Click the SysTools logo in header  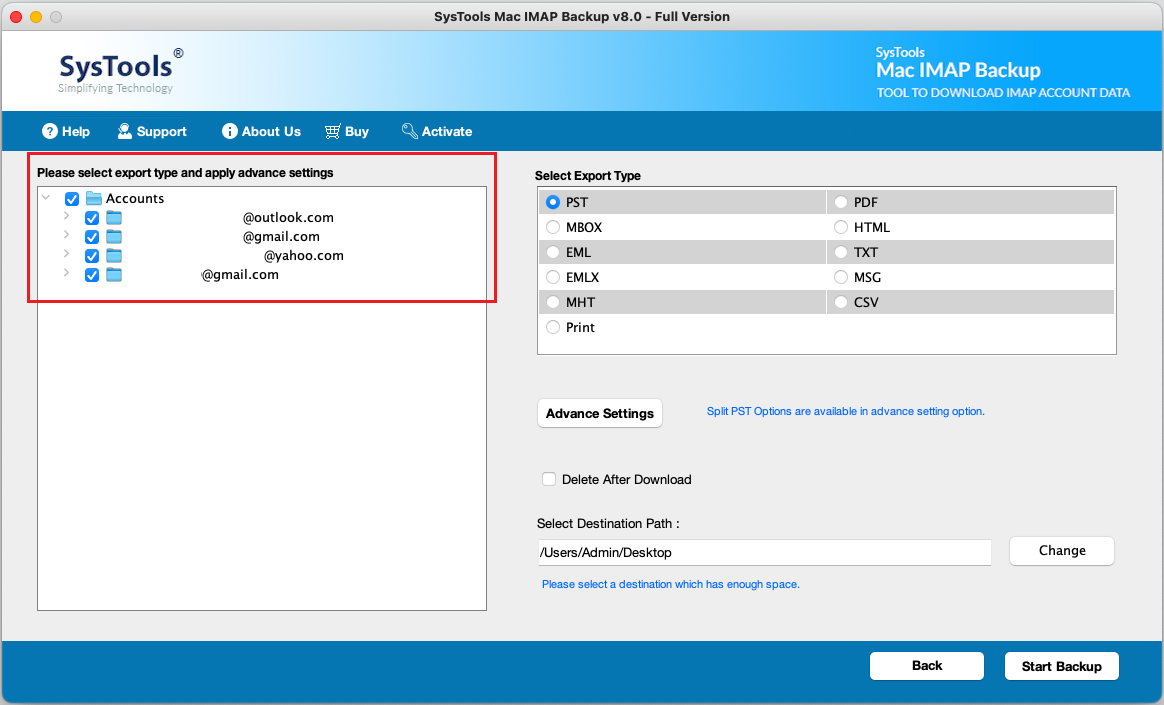120,71
